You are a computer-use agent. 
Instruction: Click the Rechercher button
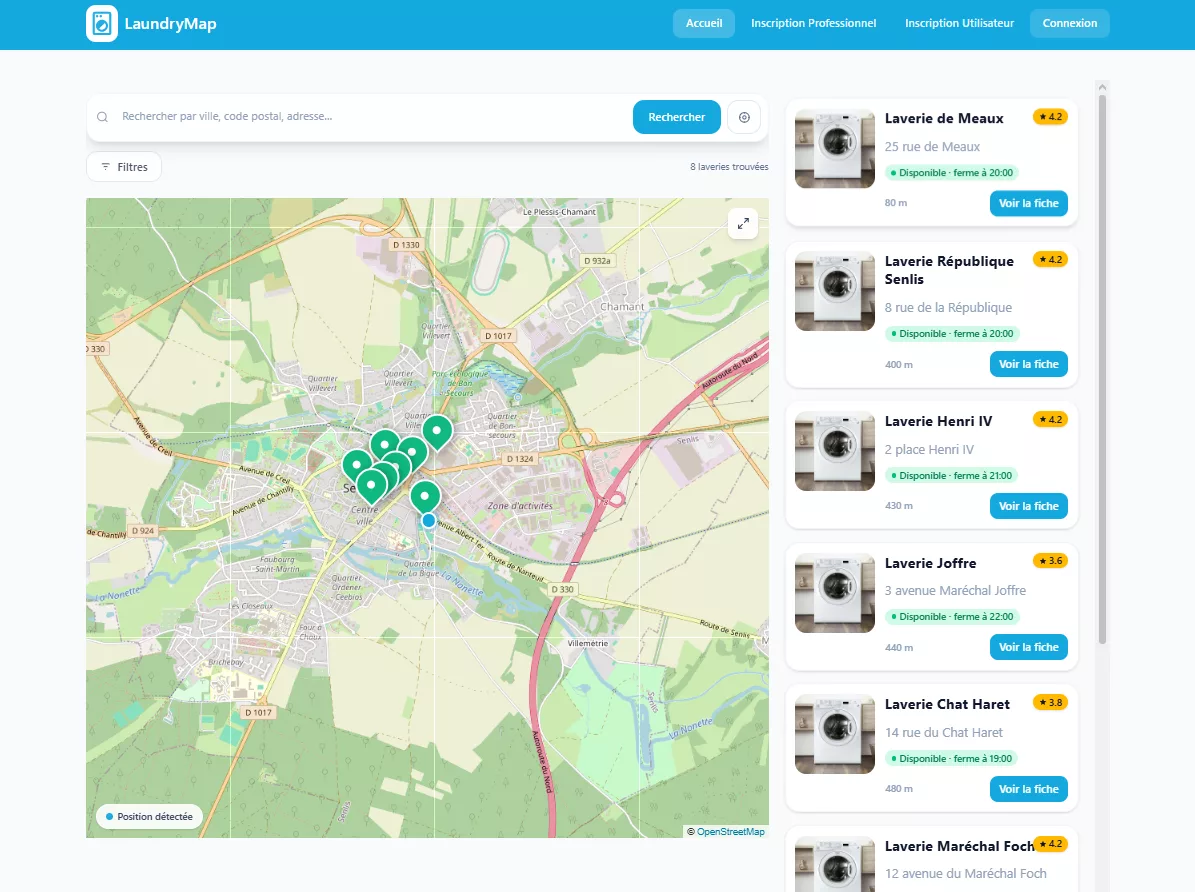676,117
